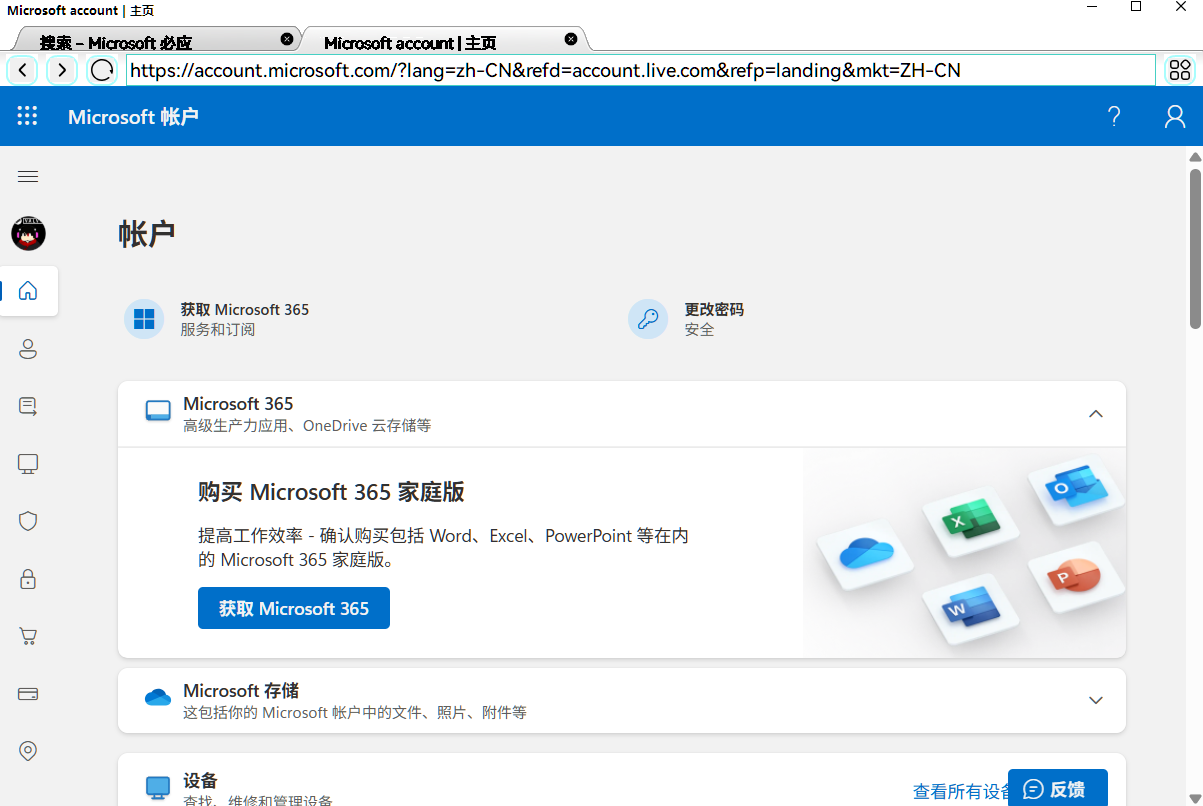Go back with the browser back arrow
The image size is (1203, 806).
pos(23,70)
